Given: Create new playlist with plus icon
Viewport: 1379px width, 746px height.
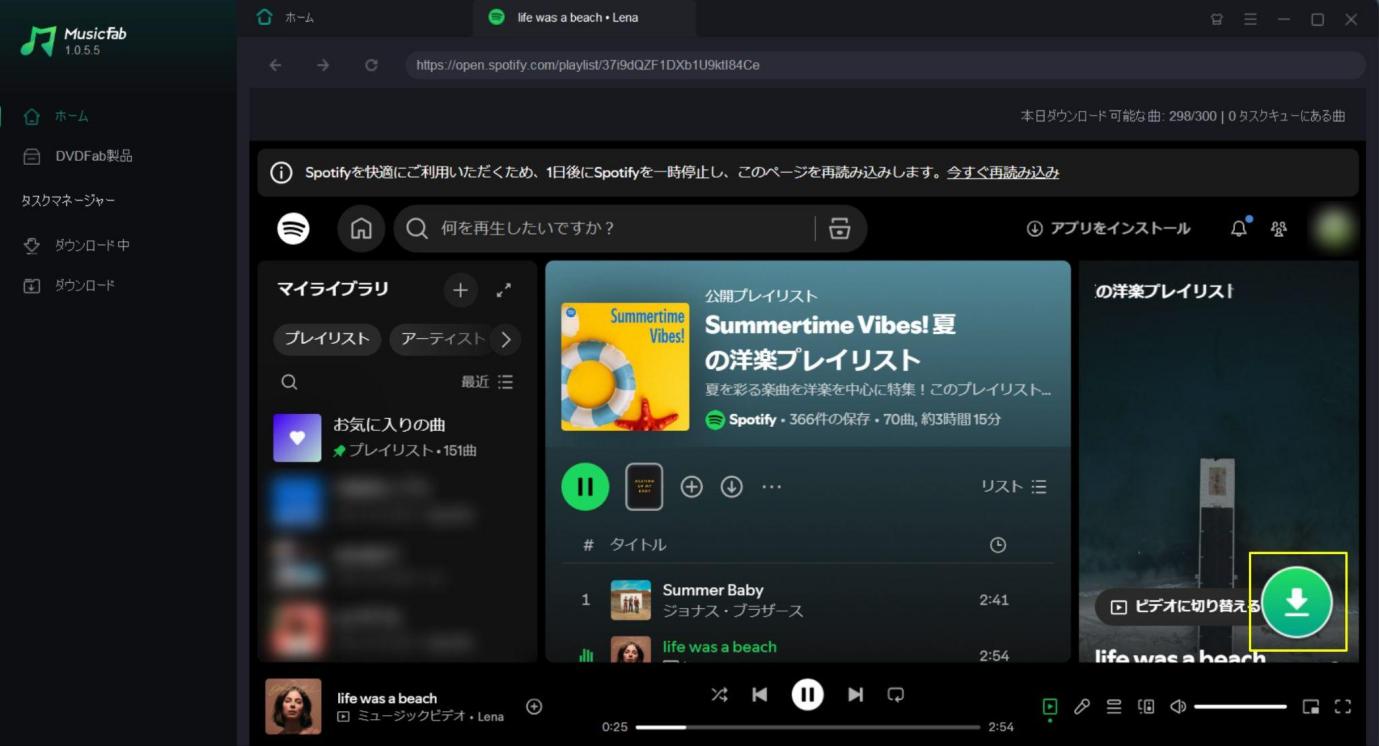Looking at the screenshot, I should tap(460, 290).
